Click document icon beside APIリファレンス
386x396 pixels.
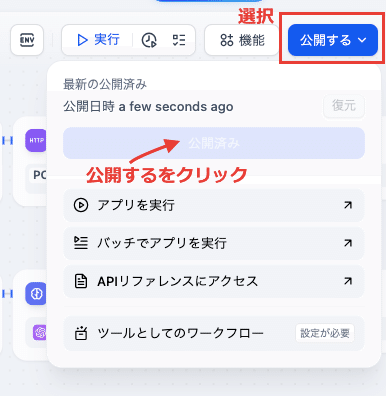pyautogui.click(x=81, y=281)
